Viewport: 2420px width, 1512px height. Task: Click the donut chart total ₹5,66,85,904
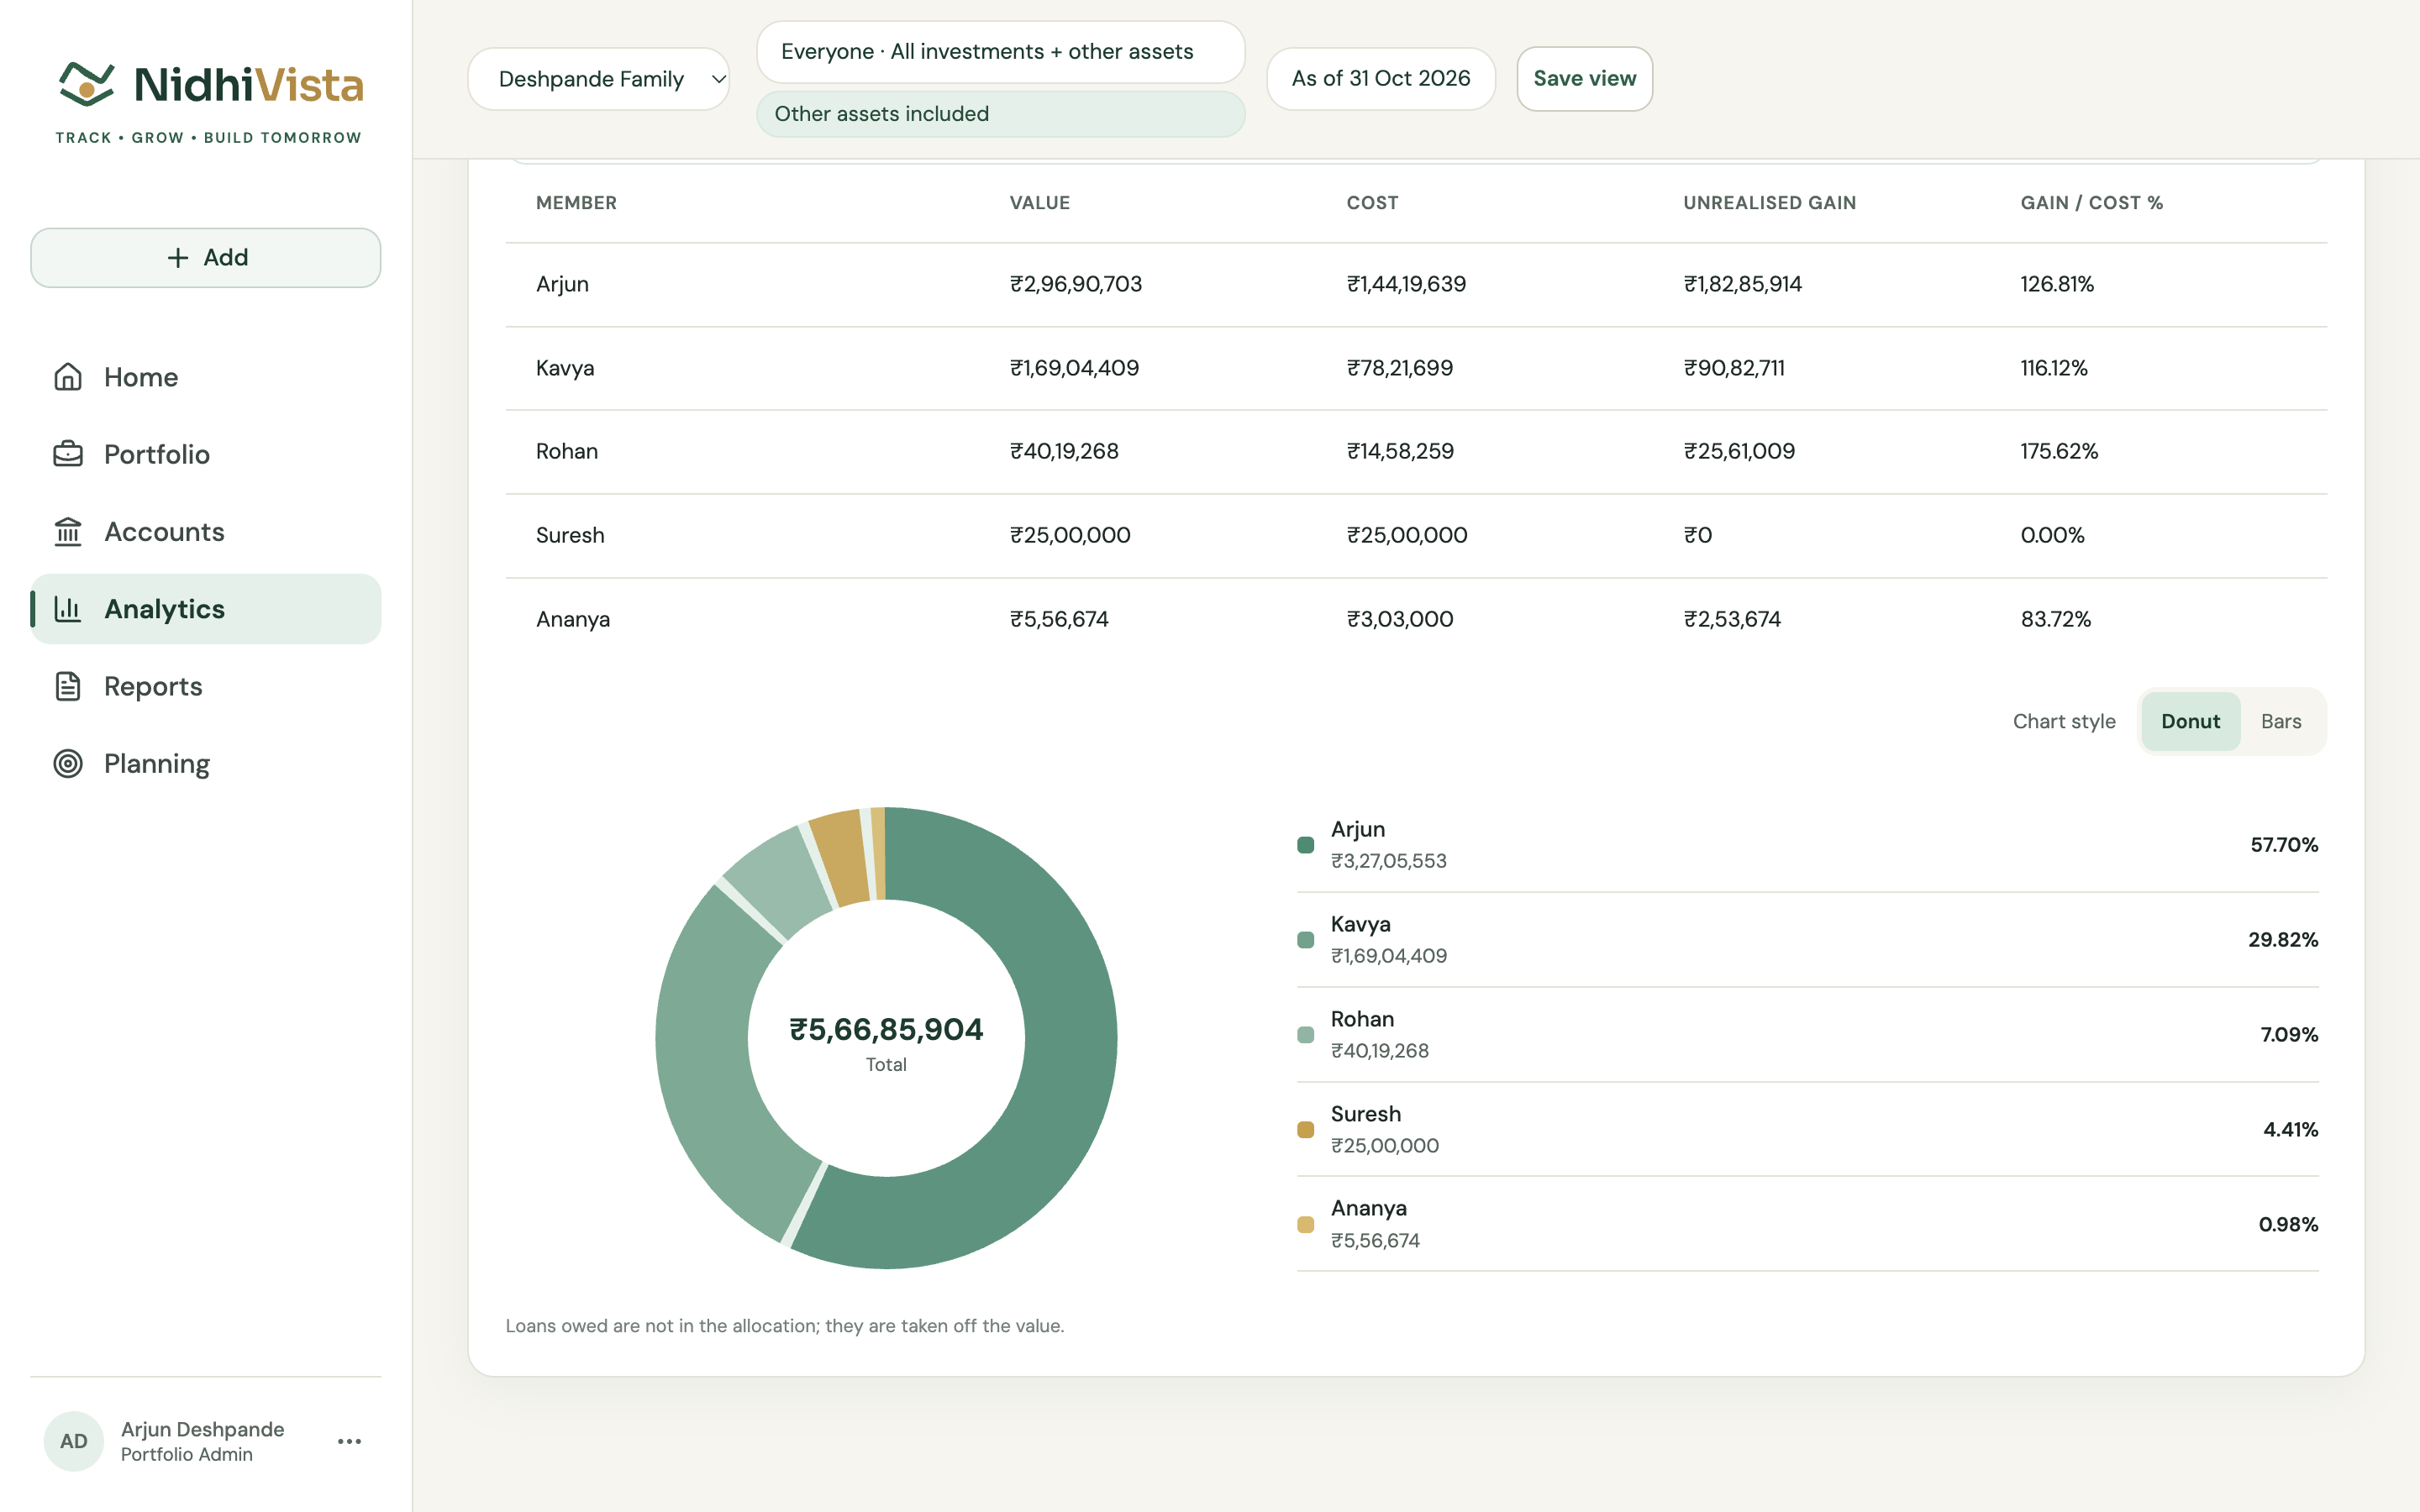coord(886,1029)
